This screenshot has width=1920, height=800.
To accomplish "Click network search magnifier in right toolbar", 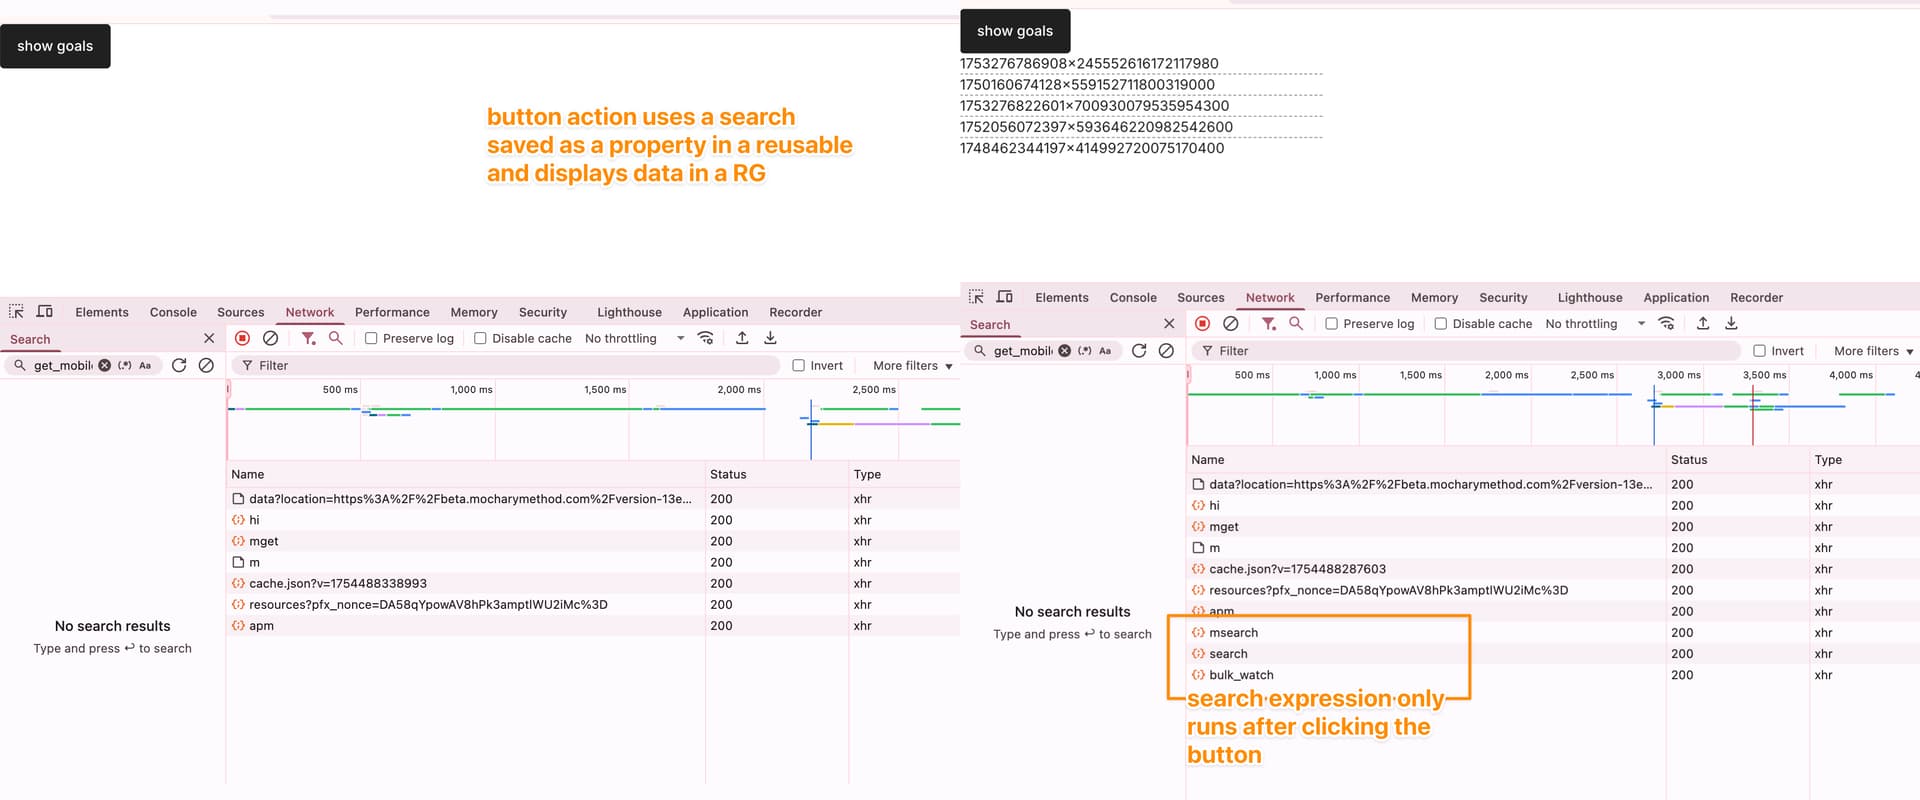I will pyautogui.click(x=1296, y=323).
